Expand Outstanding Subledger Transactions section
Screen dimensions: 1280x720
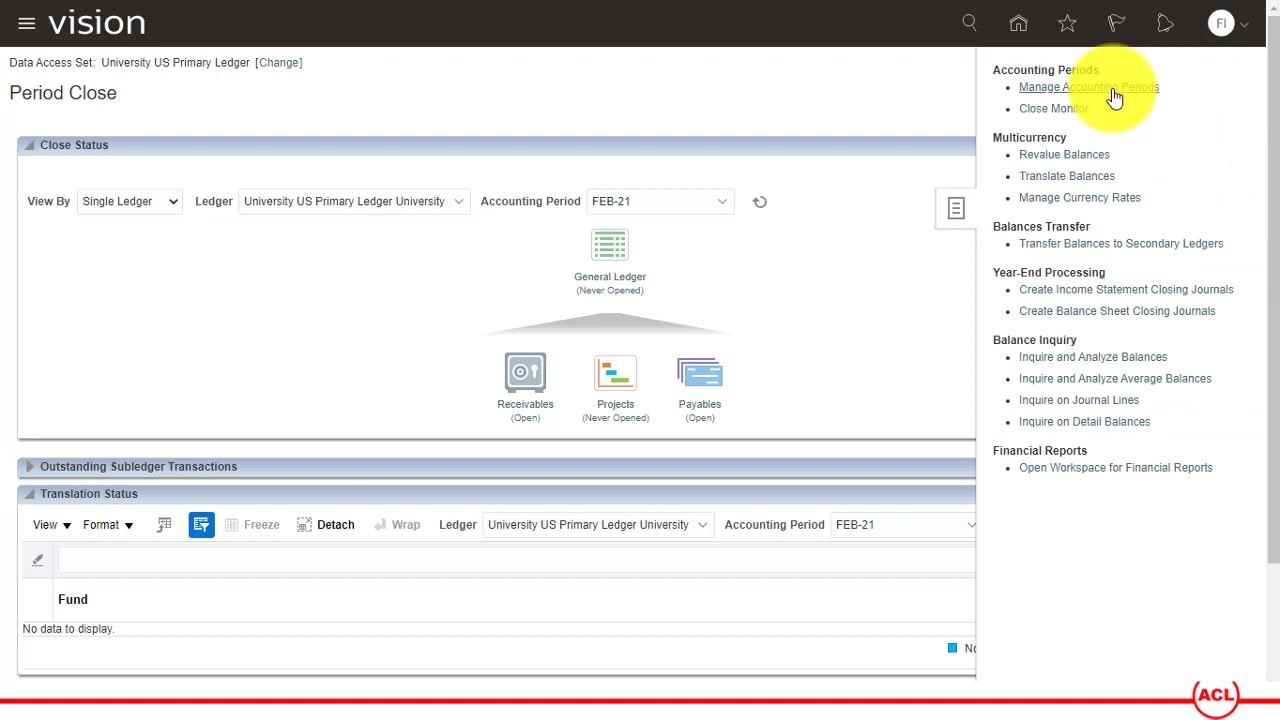pyautogui.click(x=29, y=467)
